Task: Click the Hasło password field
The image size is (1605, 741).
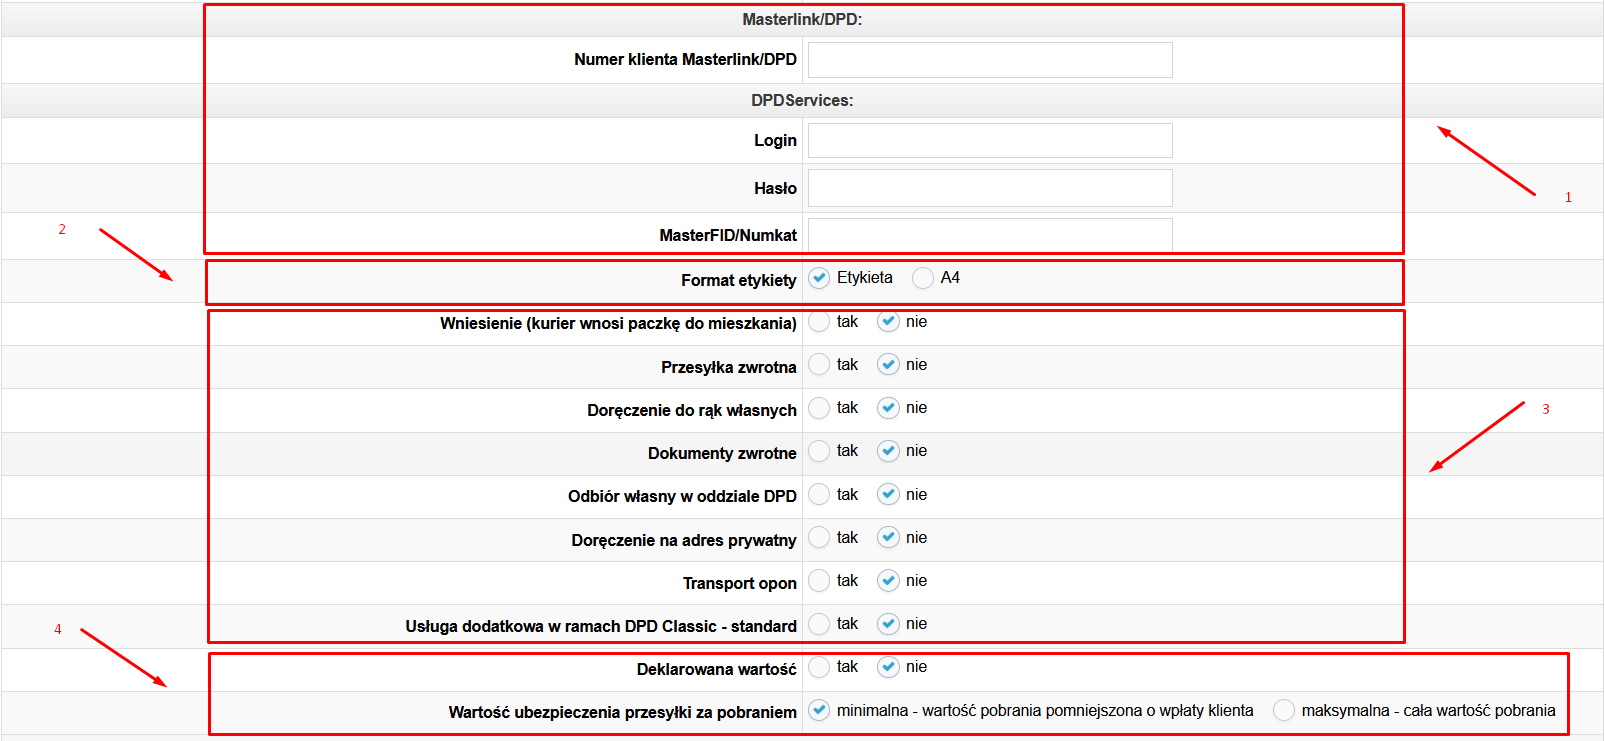Action: pos(990,188)
